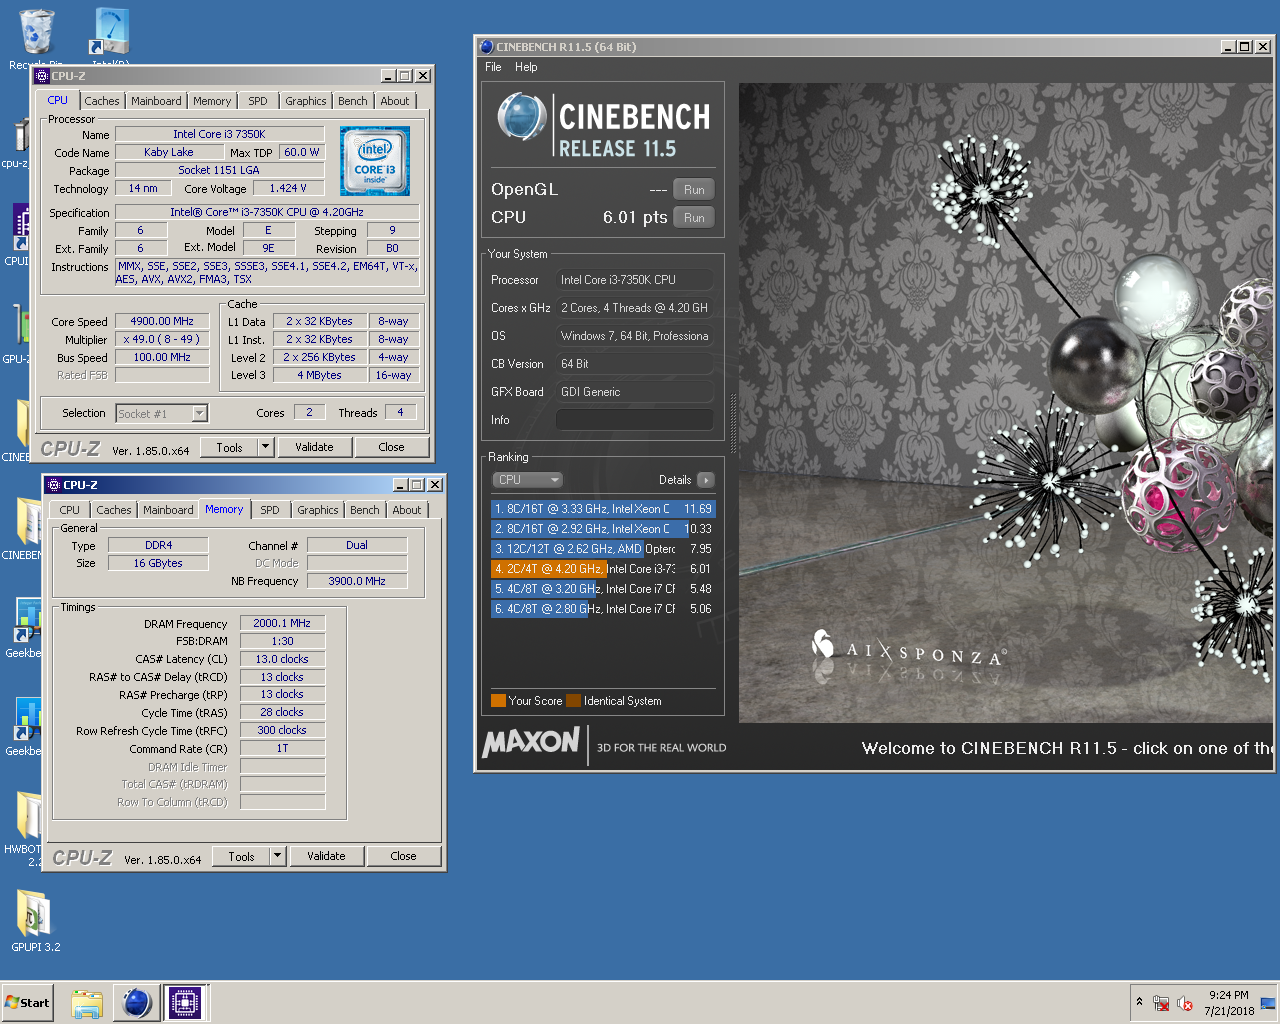This screenshot has height=1024, width=1280.
Task: Click the Info input field in Cinebench
Action: pyautogui.click(x=635, y=420)
